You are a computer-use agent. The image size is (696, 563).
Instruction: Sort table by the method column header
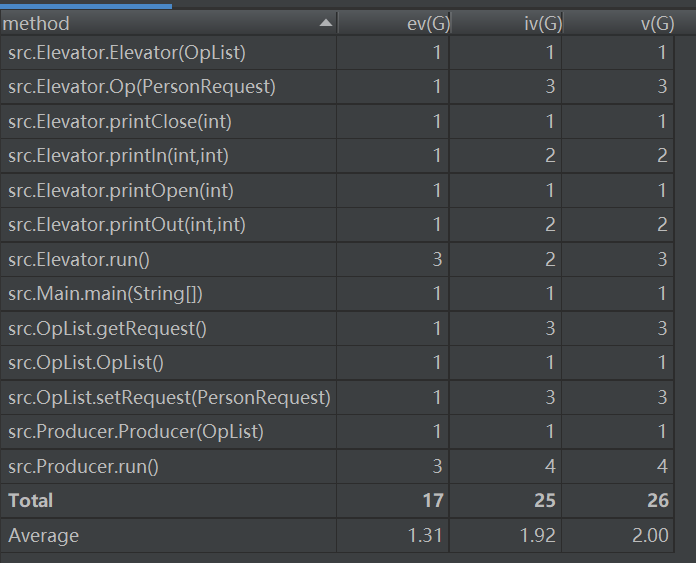click(169, 23)
